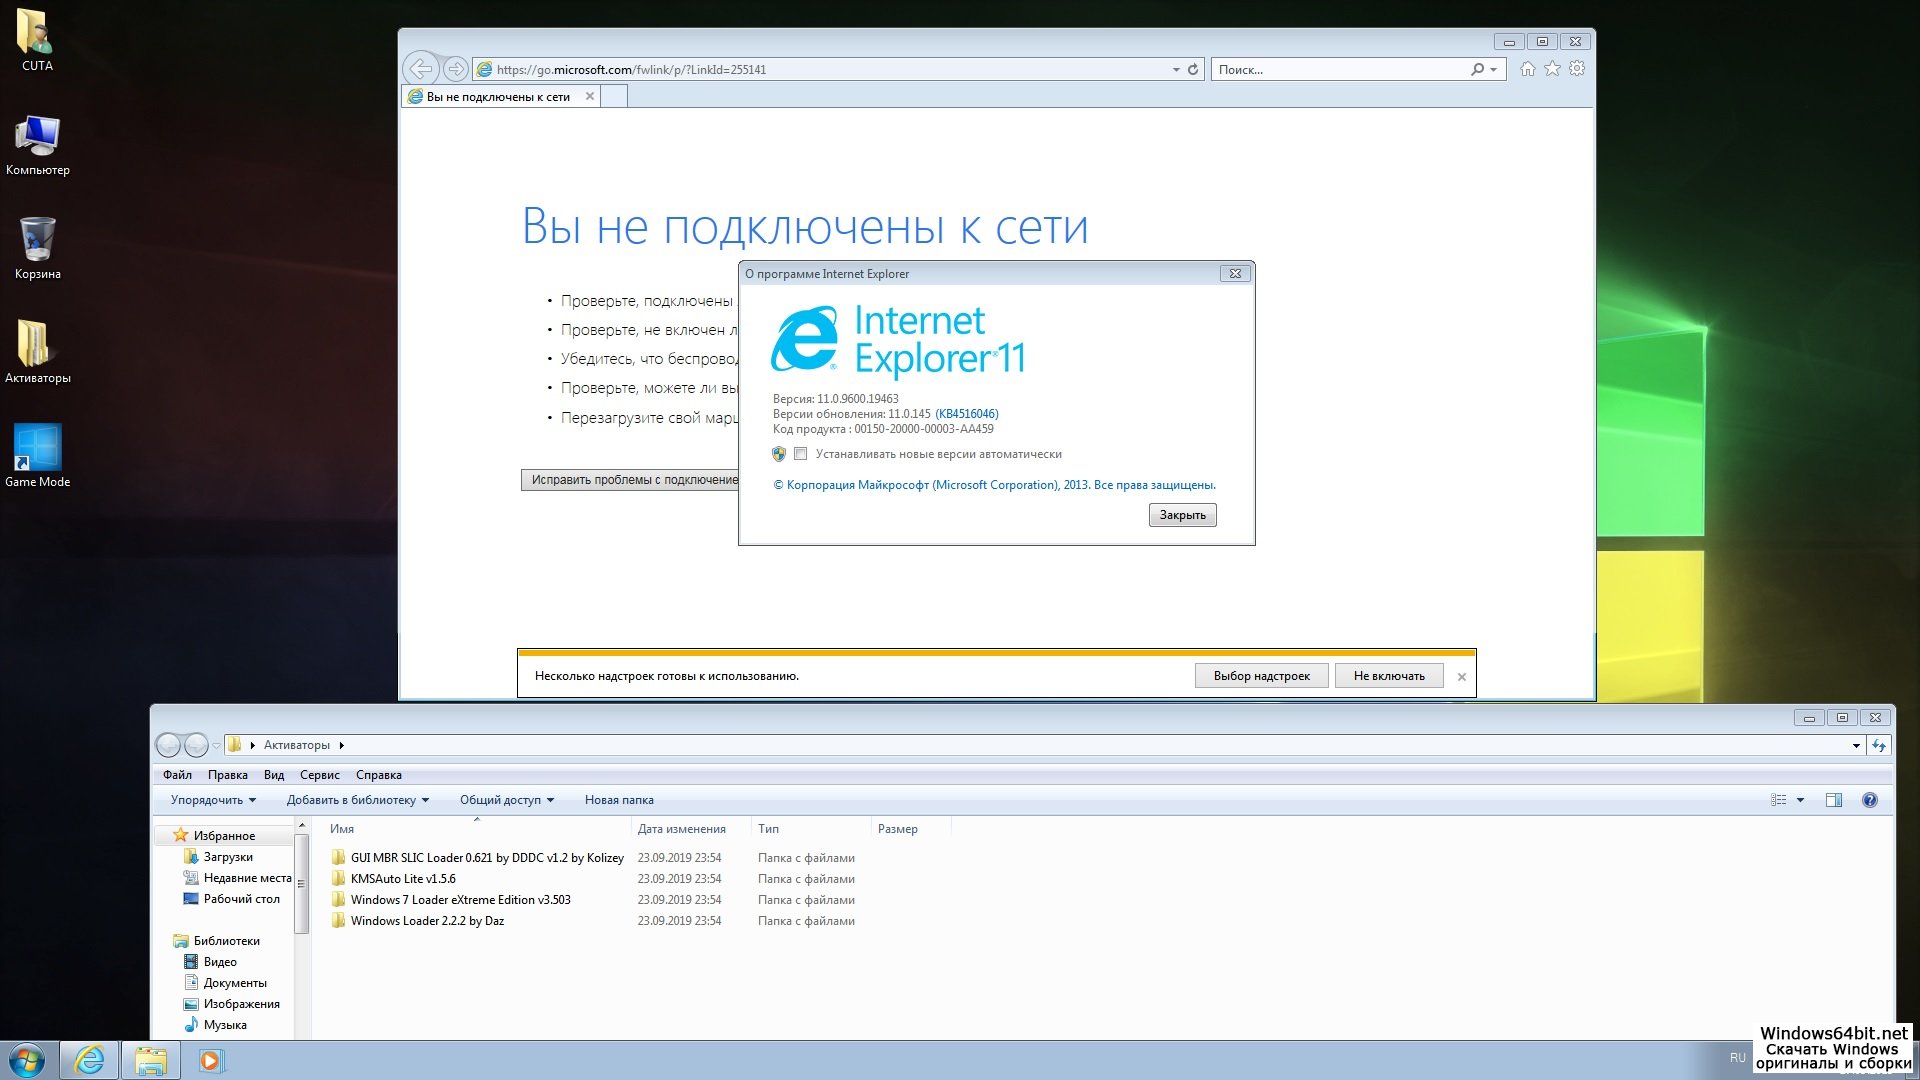Viewport: 1920px width, 1080px height.
Task: Open the Добавить в библиотеку dropdown
Action: point(357,800)
